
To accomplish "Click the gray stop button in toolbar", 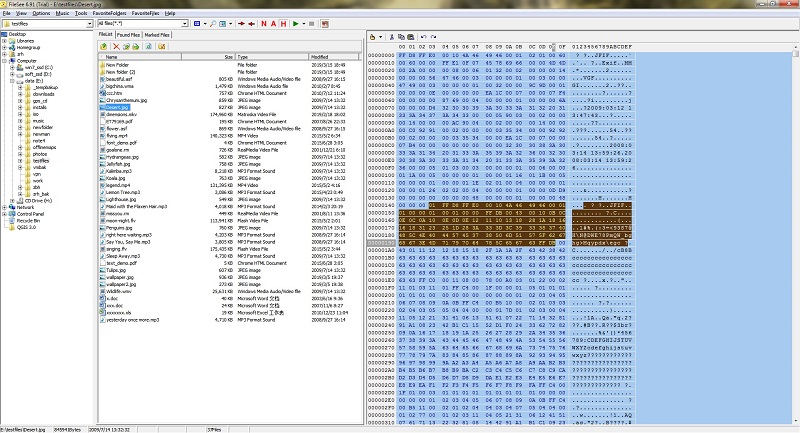I will (311, 24).
